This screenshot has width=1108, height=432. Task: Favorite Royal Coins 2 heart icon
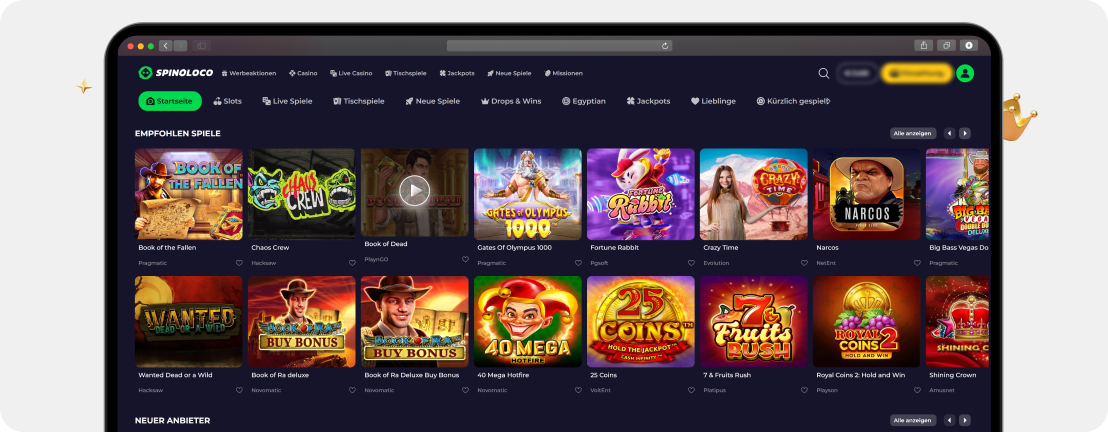coord(917,390)
